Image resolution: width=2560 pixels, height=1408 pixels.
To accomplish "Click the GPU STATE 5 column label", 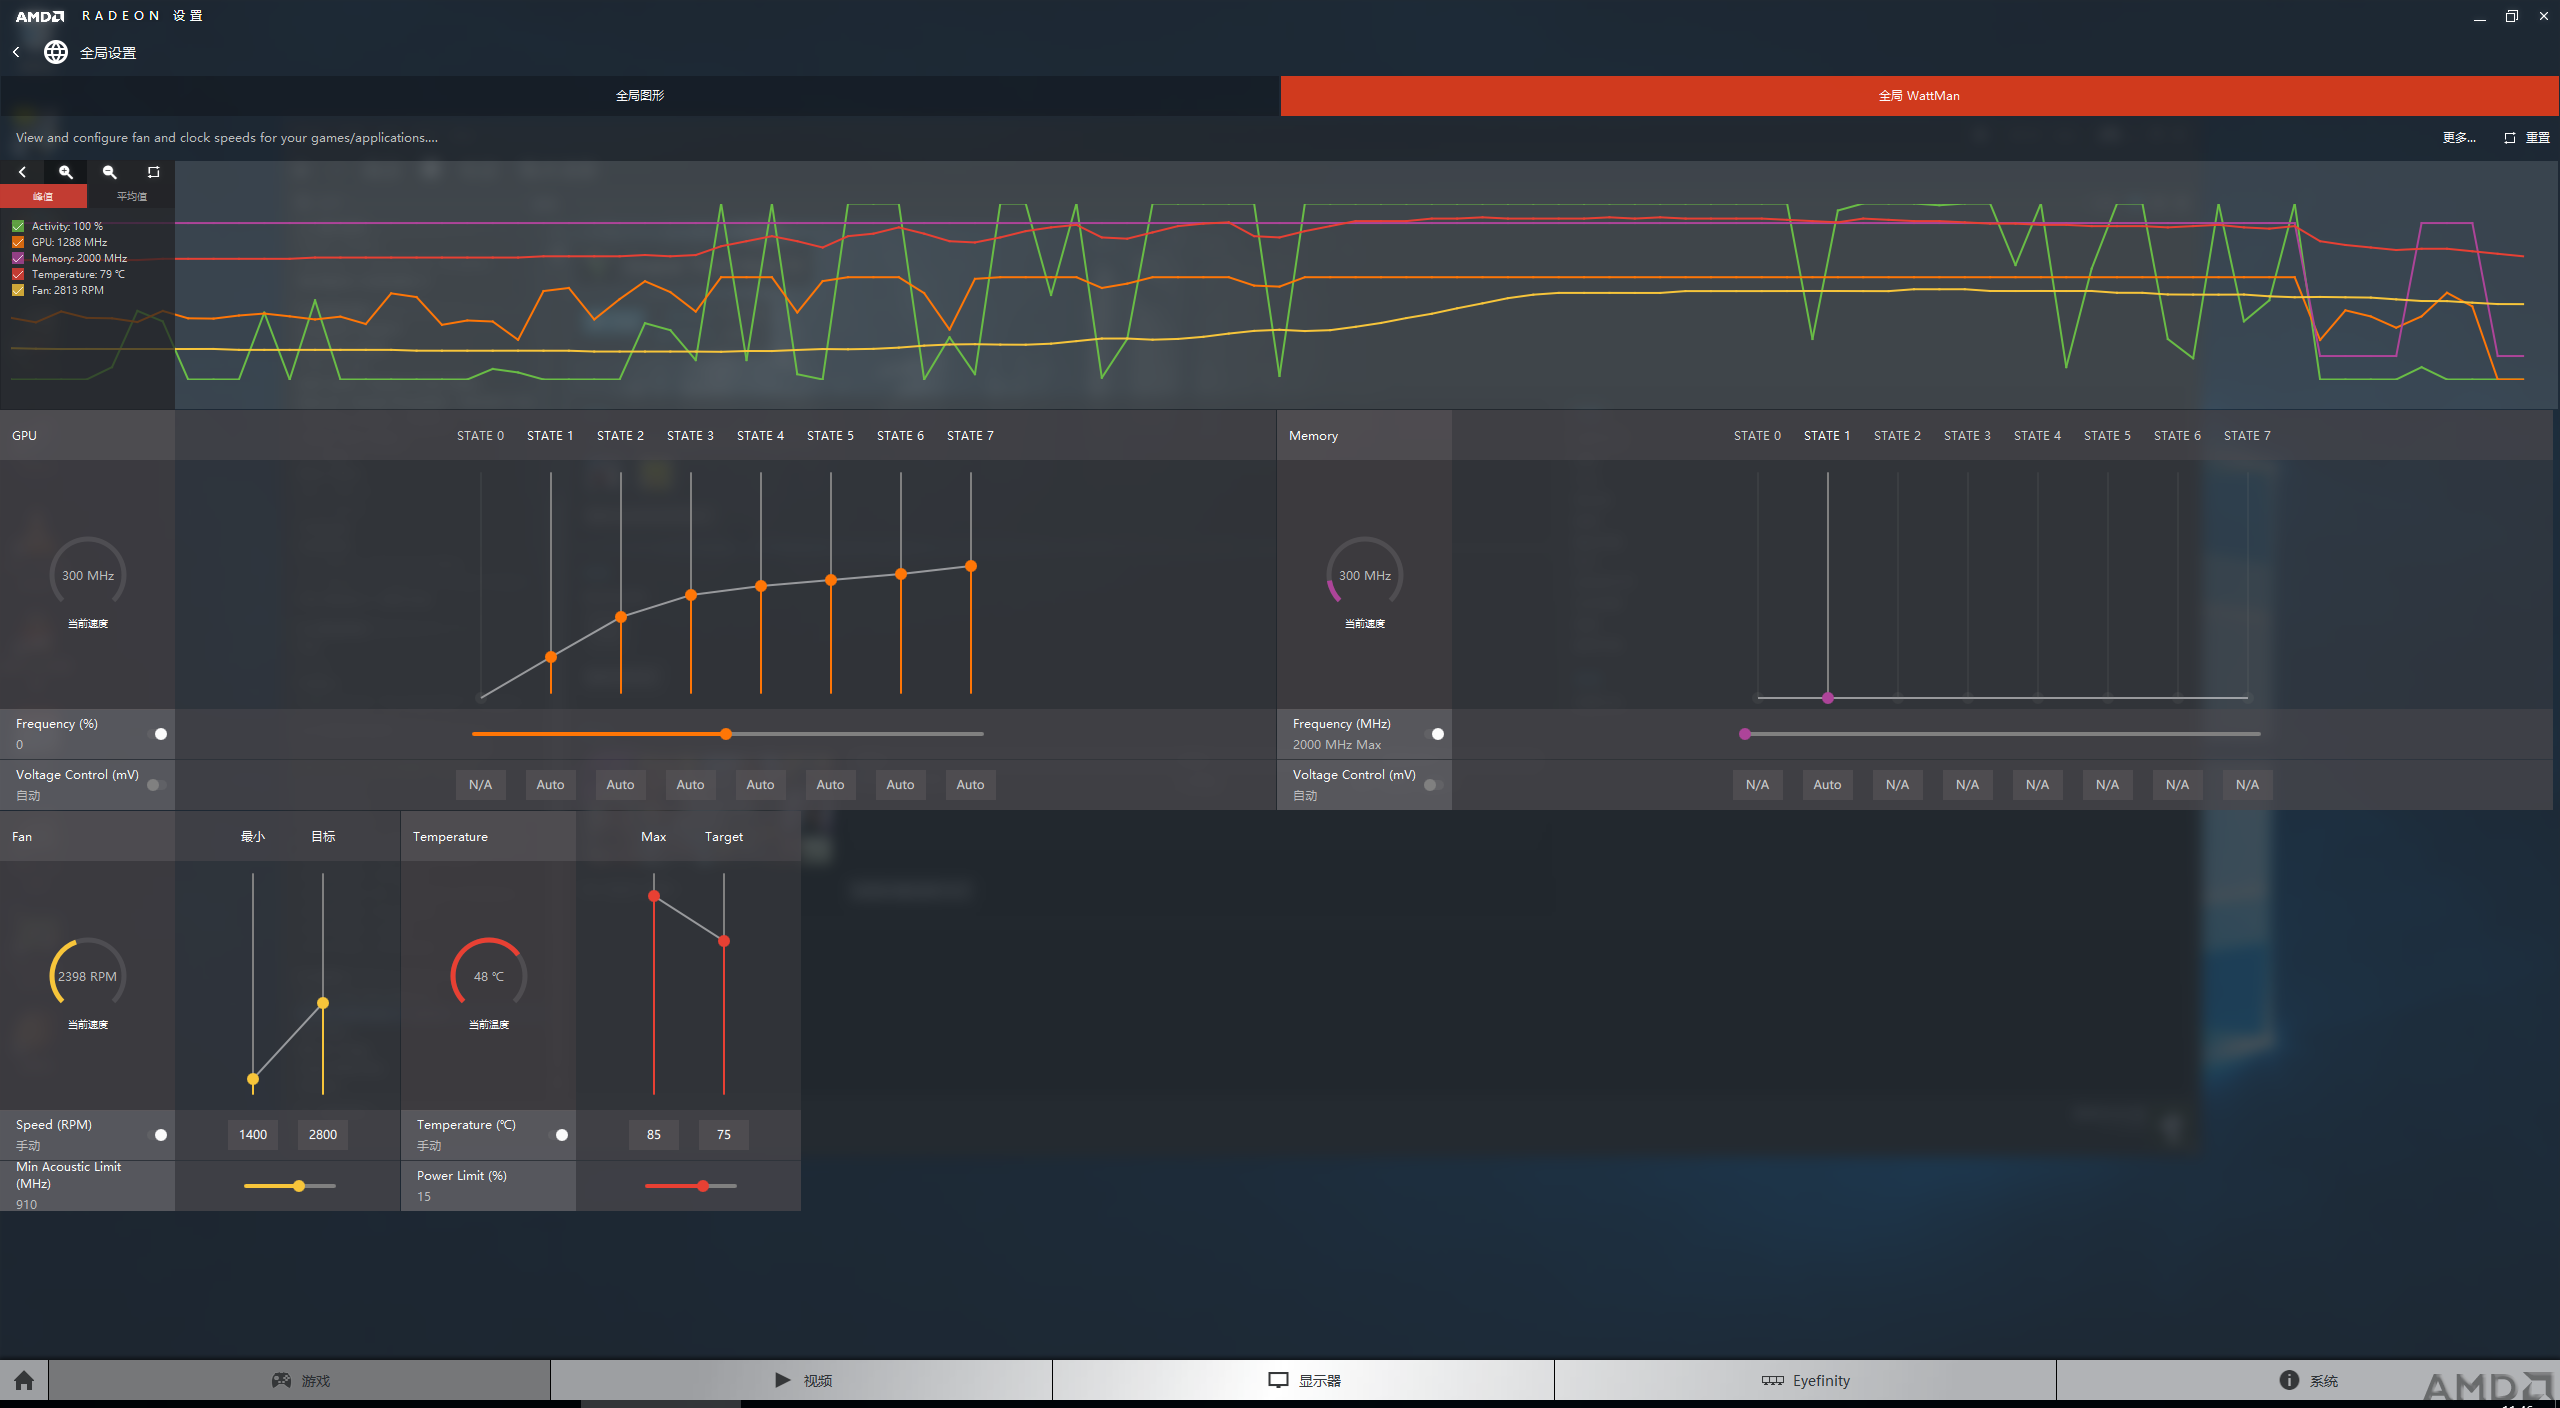I will [x=831, y=436].
